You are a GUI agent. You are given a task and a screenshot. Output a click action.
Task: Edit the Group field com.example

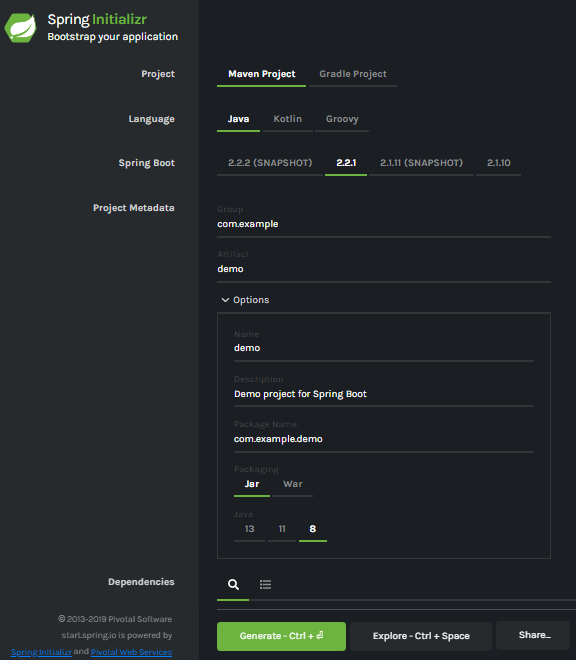pyautogui.click(x=384, y=224)
